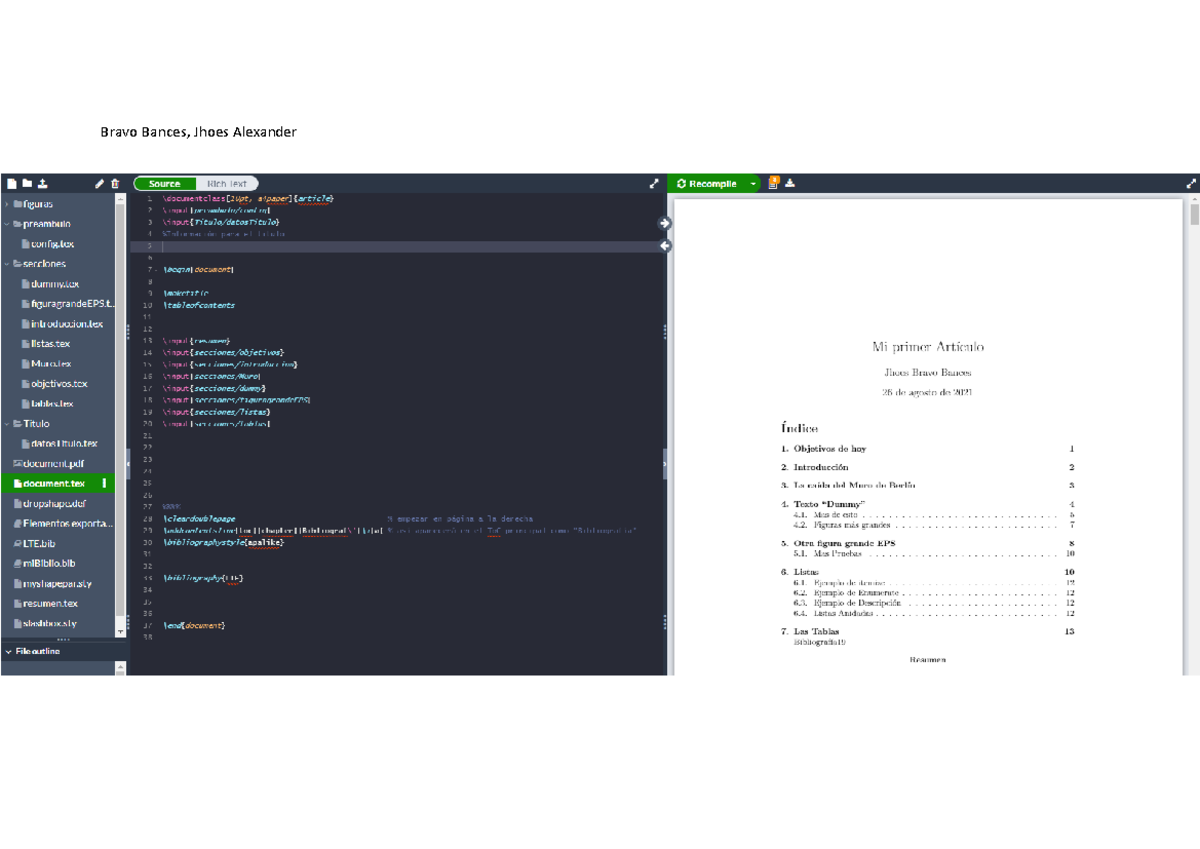Collapse the preambulo folder
The height and width of the screenshot is (849, 1200).
point(7,224)
